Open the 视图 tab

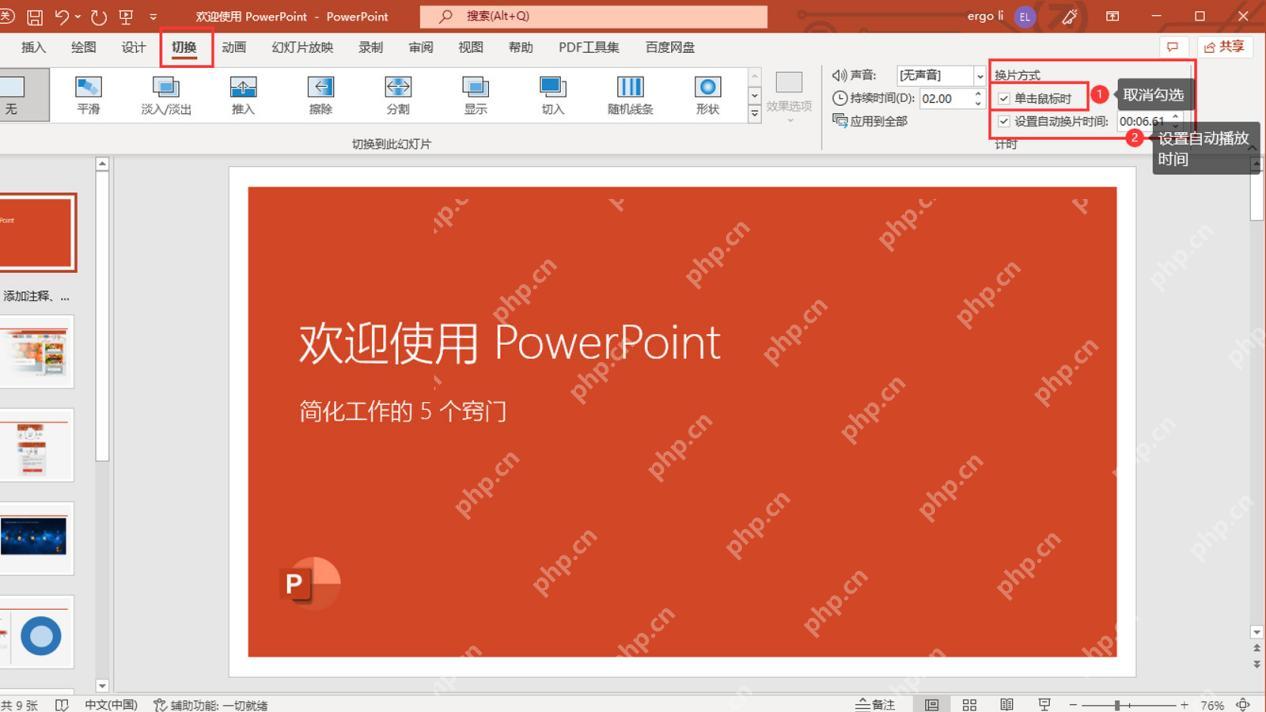click(x=471, y=47)
